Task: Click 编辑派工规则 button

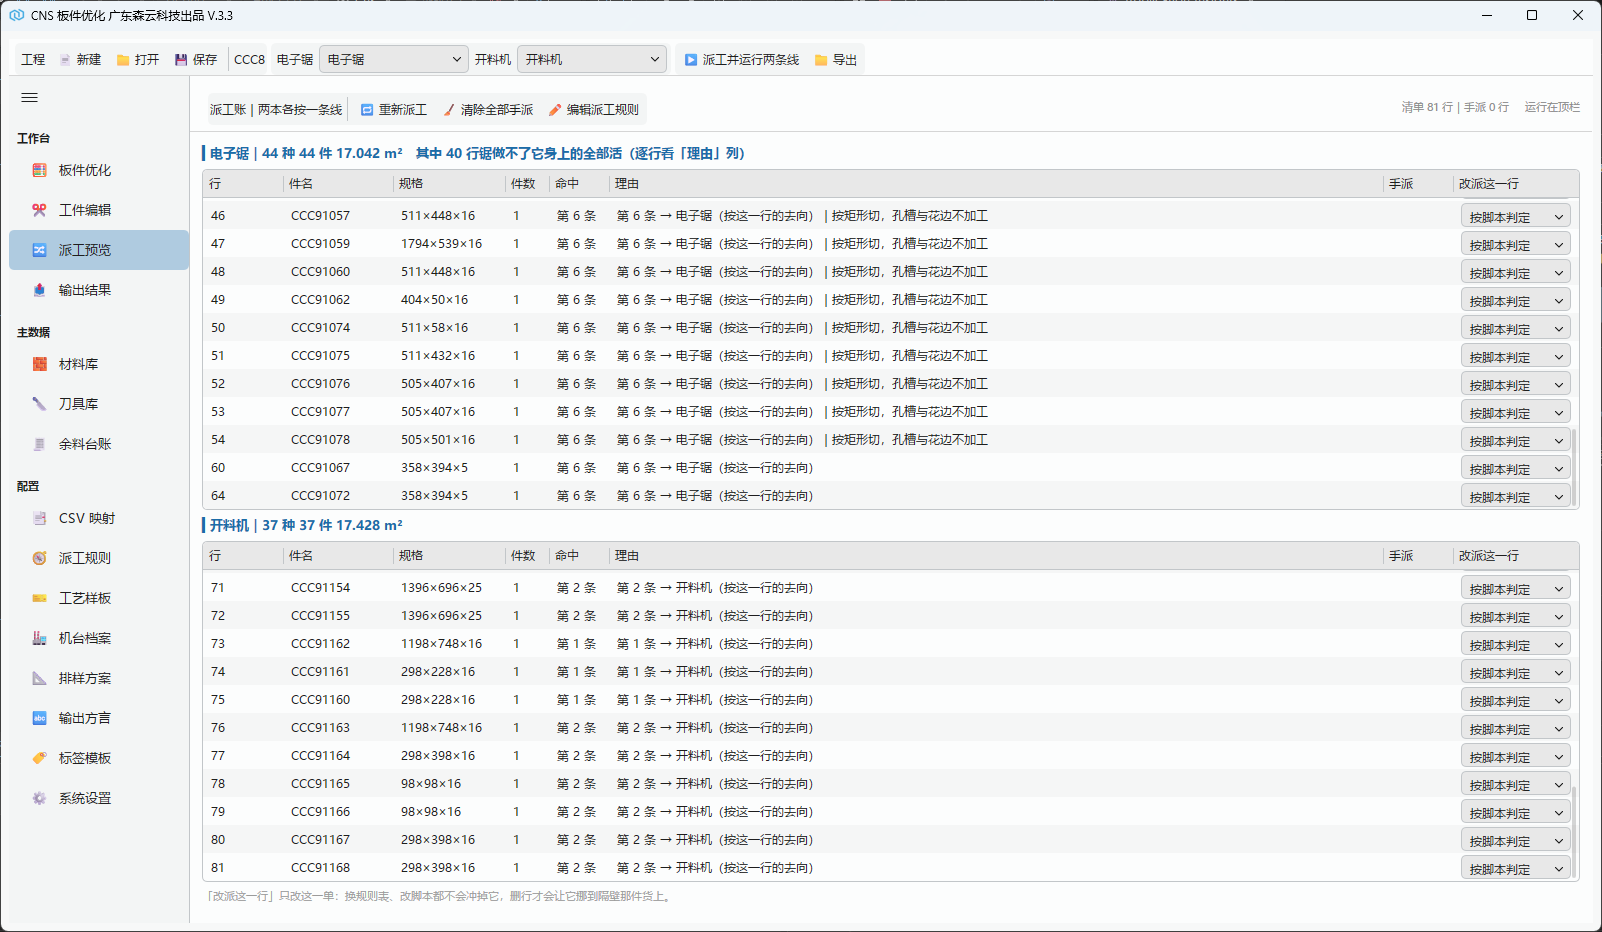Action: pyautogui.click(x=594, y=110)
